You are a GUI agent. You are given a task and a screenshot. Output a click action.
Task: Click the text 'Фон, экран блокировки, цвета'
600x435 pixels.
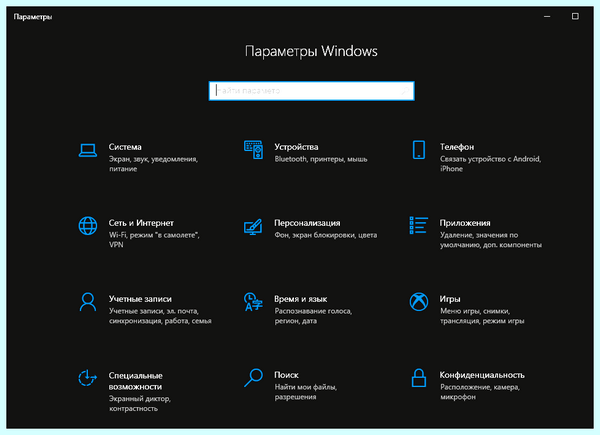tap(326, 235)
